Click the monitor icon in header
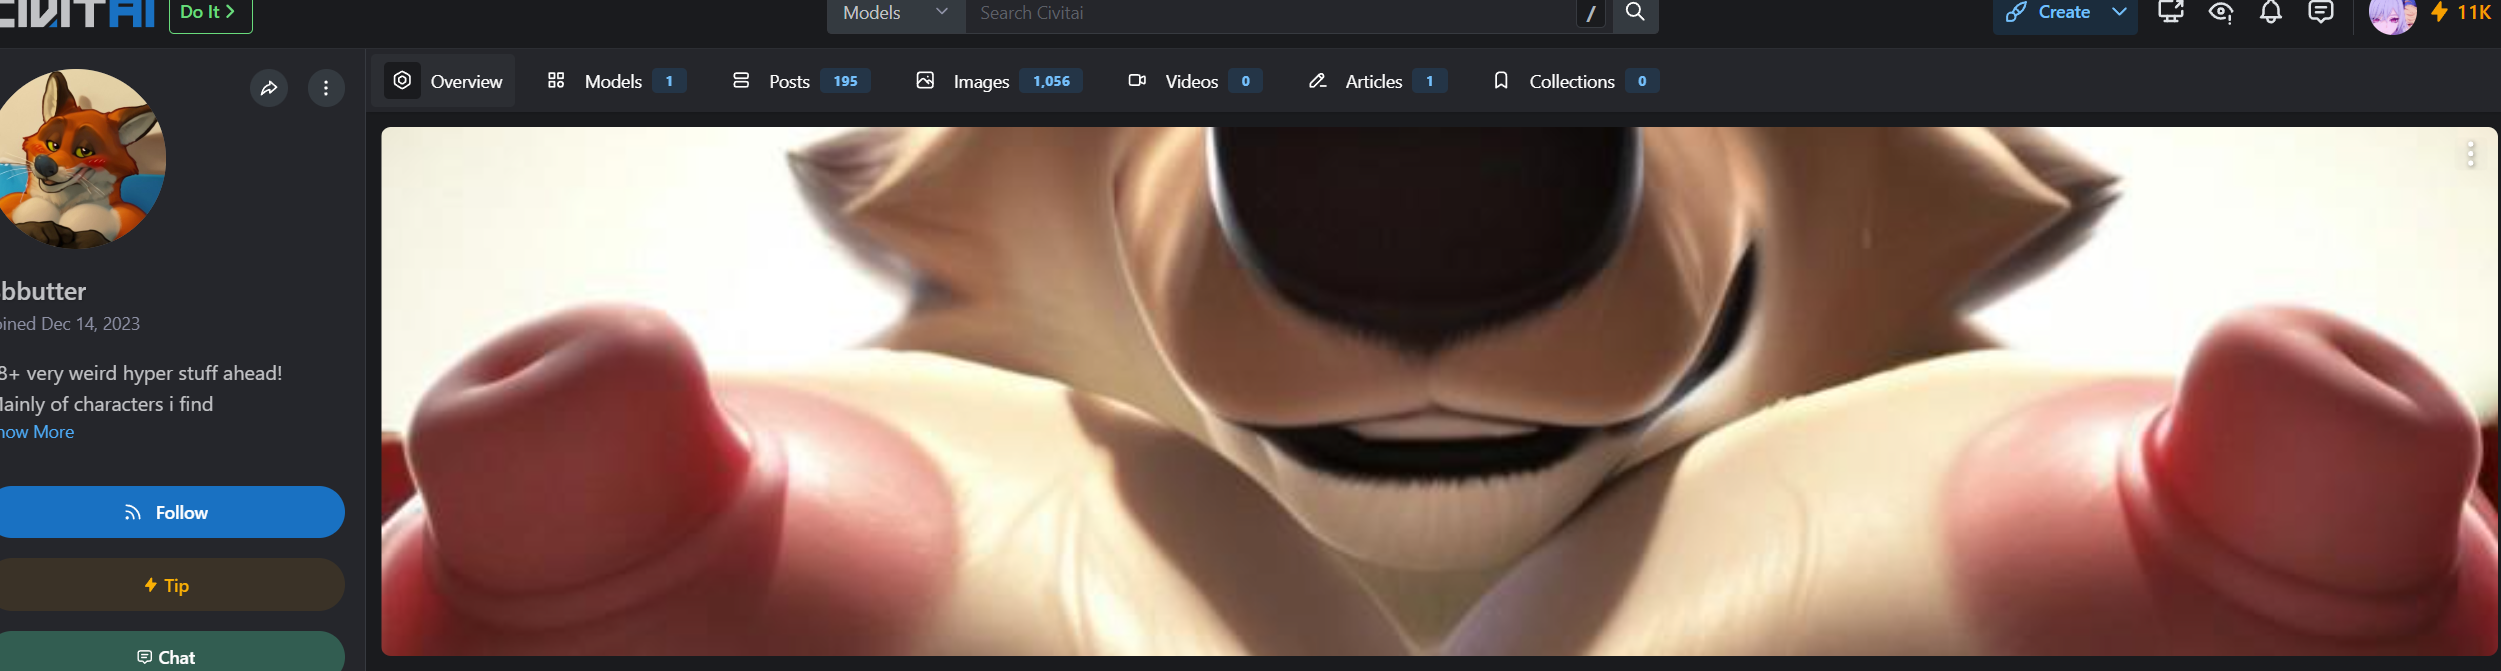2501x671 pixels. [x=2171, y=12]
